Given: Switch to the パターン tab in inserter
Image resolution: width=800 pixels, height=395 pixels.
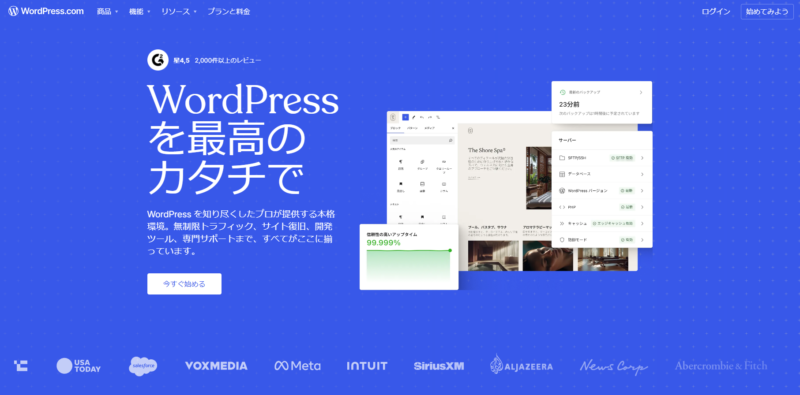Looking at the screenshot, I should pyautogui.click(x=412, y=128).
